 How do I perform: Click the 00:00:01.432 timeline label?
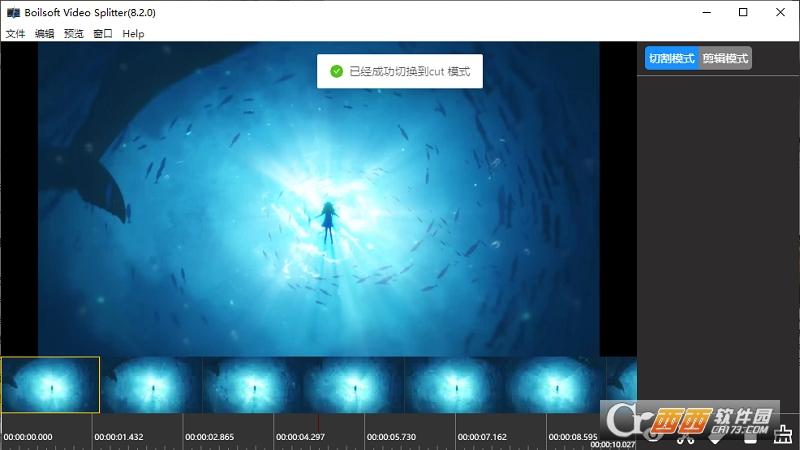[119, 437]
